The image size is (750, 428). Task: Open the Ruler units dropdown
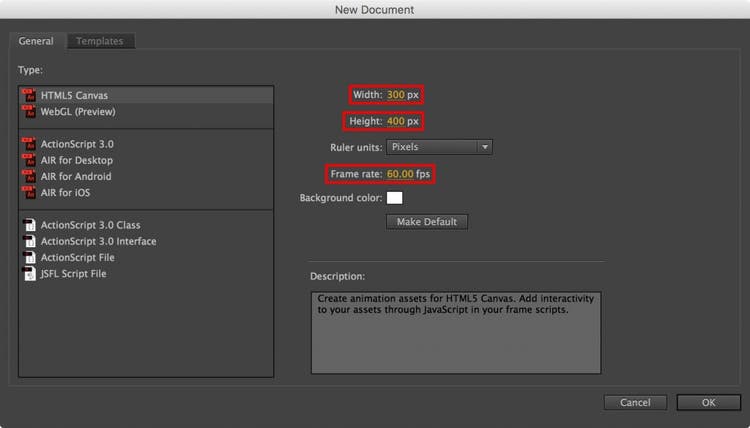pyautogui.click(x=438, y=147)
